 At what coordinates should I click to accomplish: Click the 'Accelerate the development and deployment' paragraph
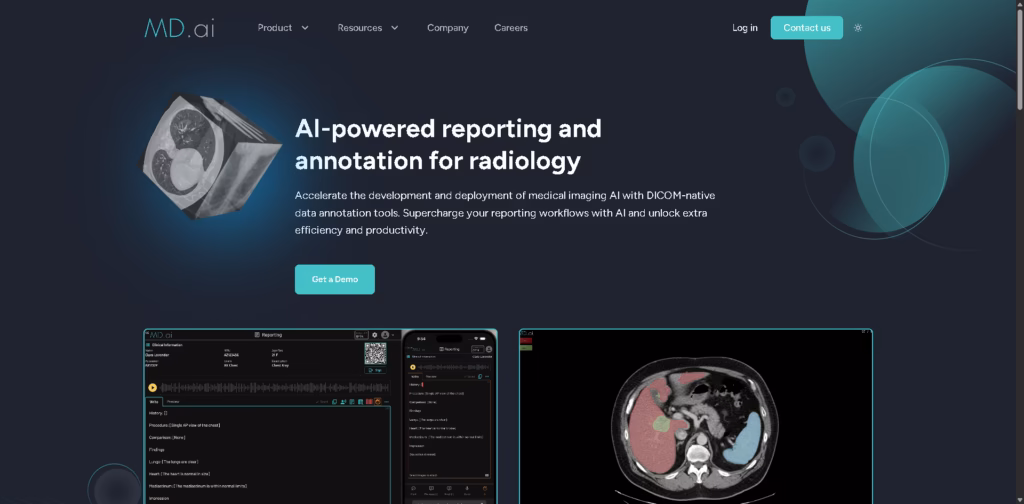tap(505, 213)
